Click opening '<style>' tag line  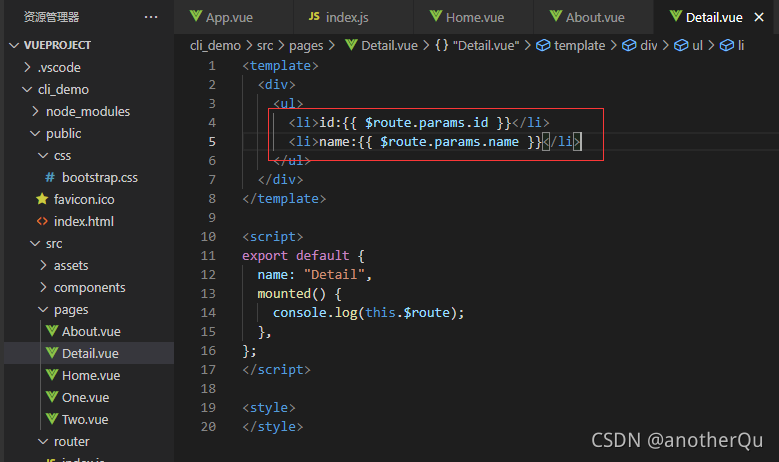(269, 408)
